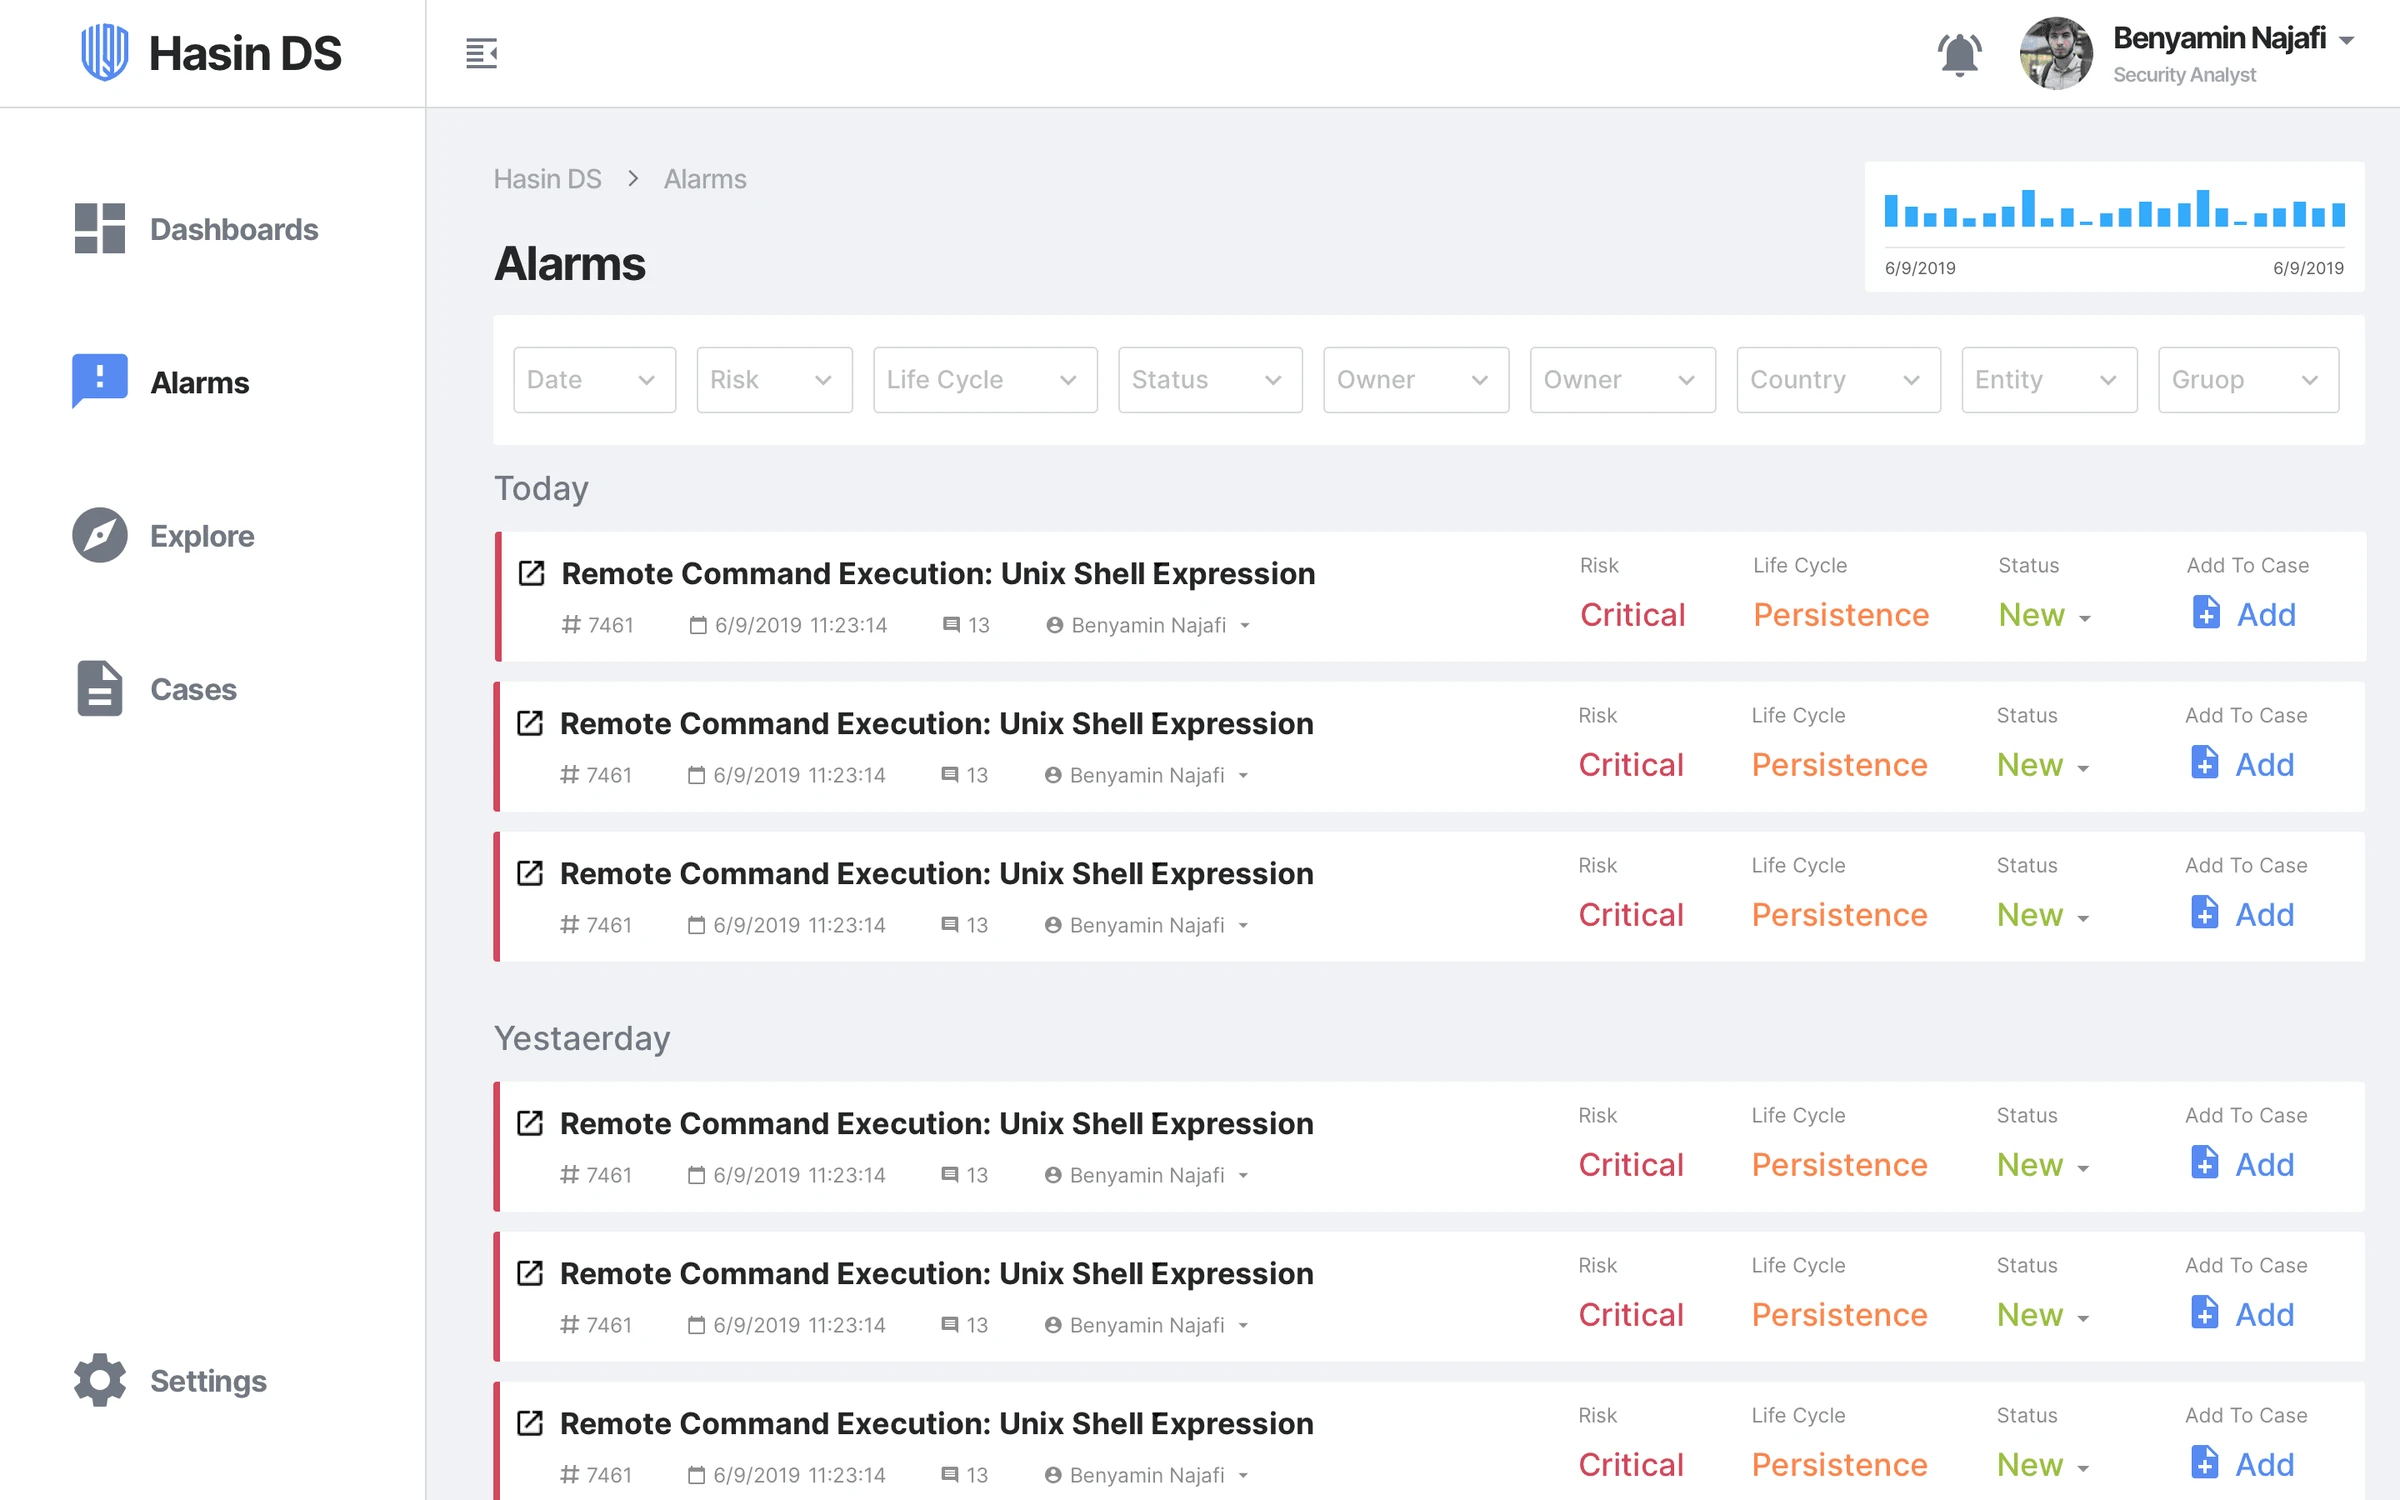Open Explore in the sidebar
The height and width of the screenshot is (1500, 2400).
tap(163, 536)
